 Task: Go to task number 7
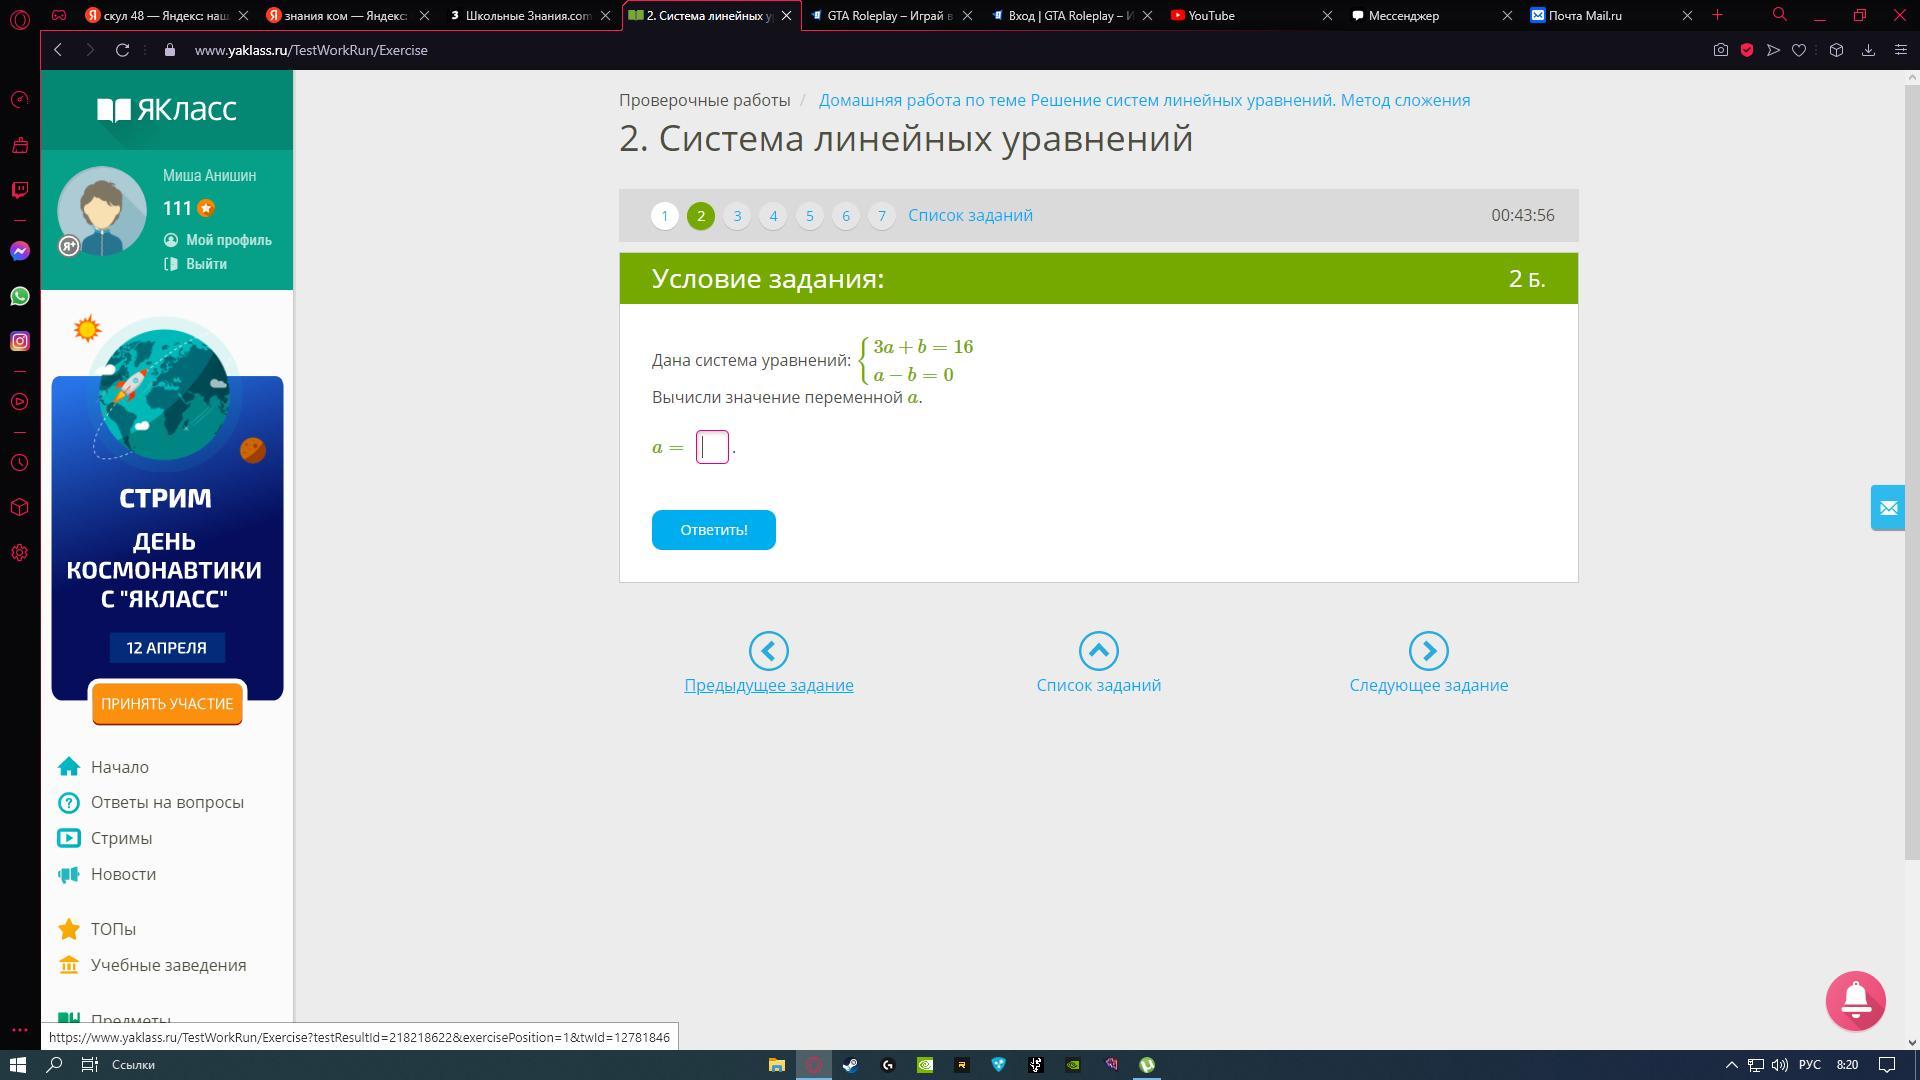[x=881, y=216]
